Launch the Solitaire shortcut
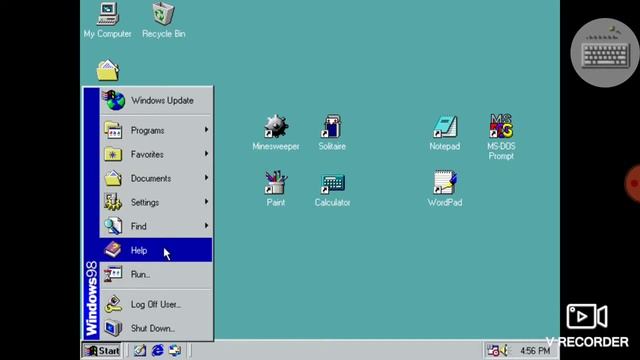Viewport: 640px width, 360px height. pos(332,132)
